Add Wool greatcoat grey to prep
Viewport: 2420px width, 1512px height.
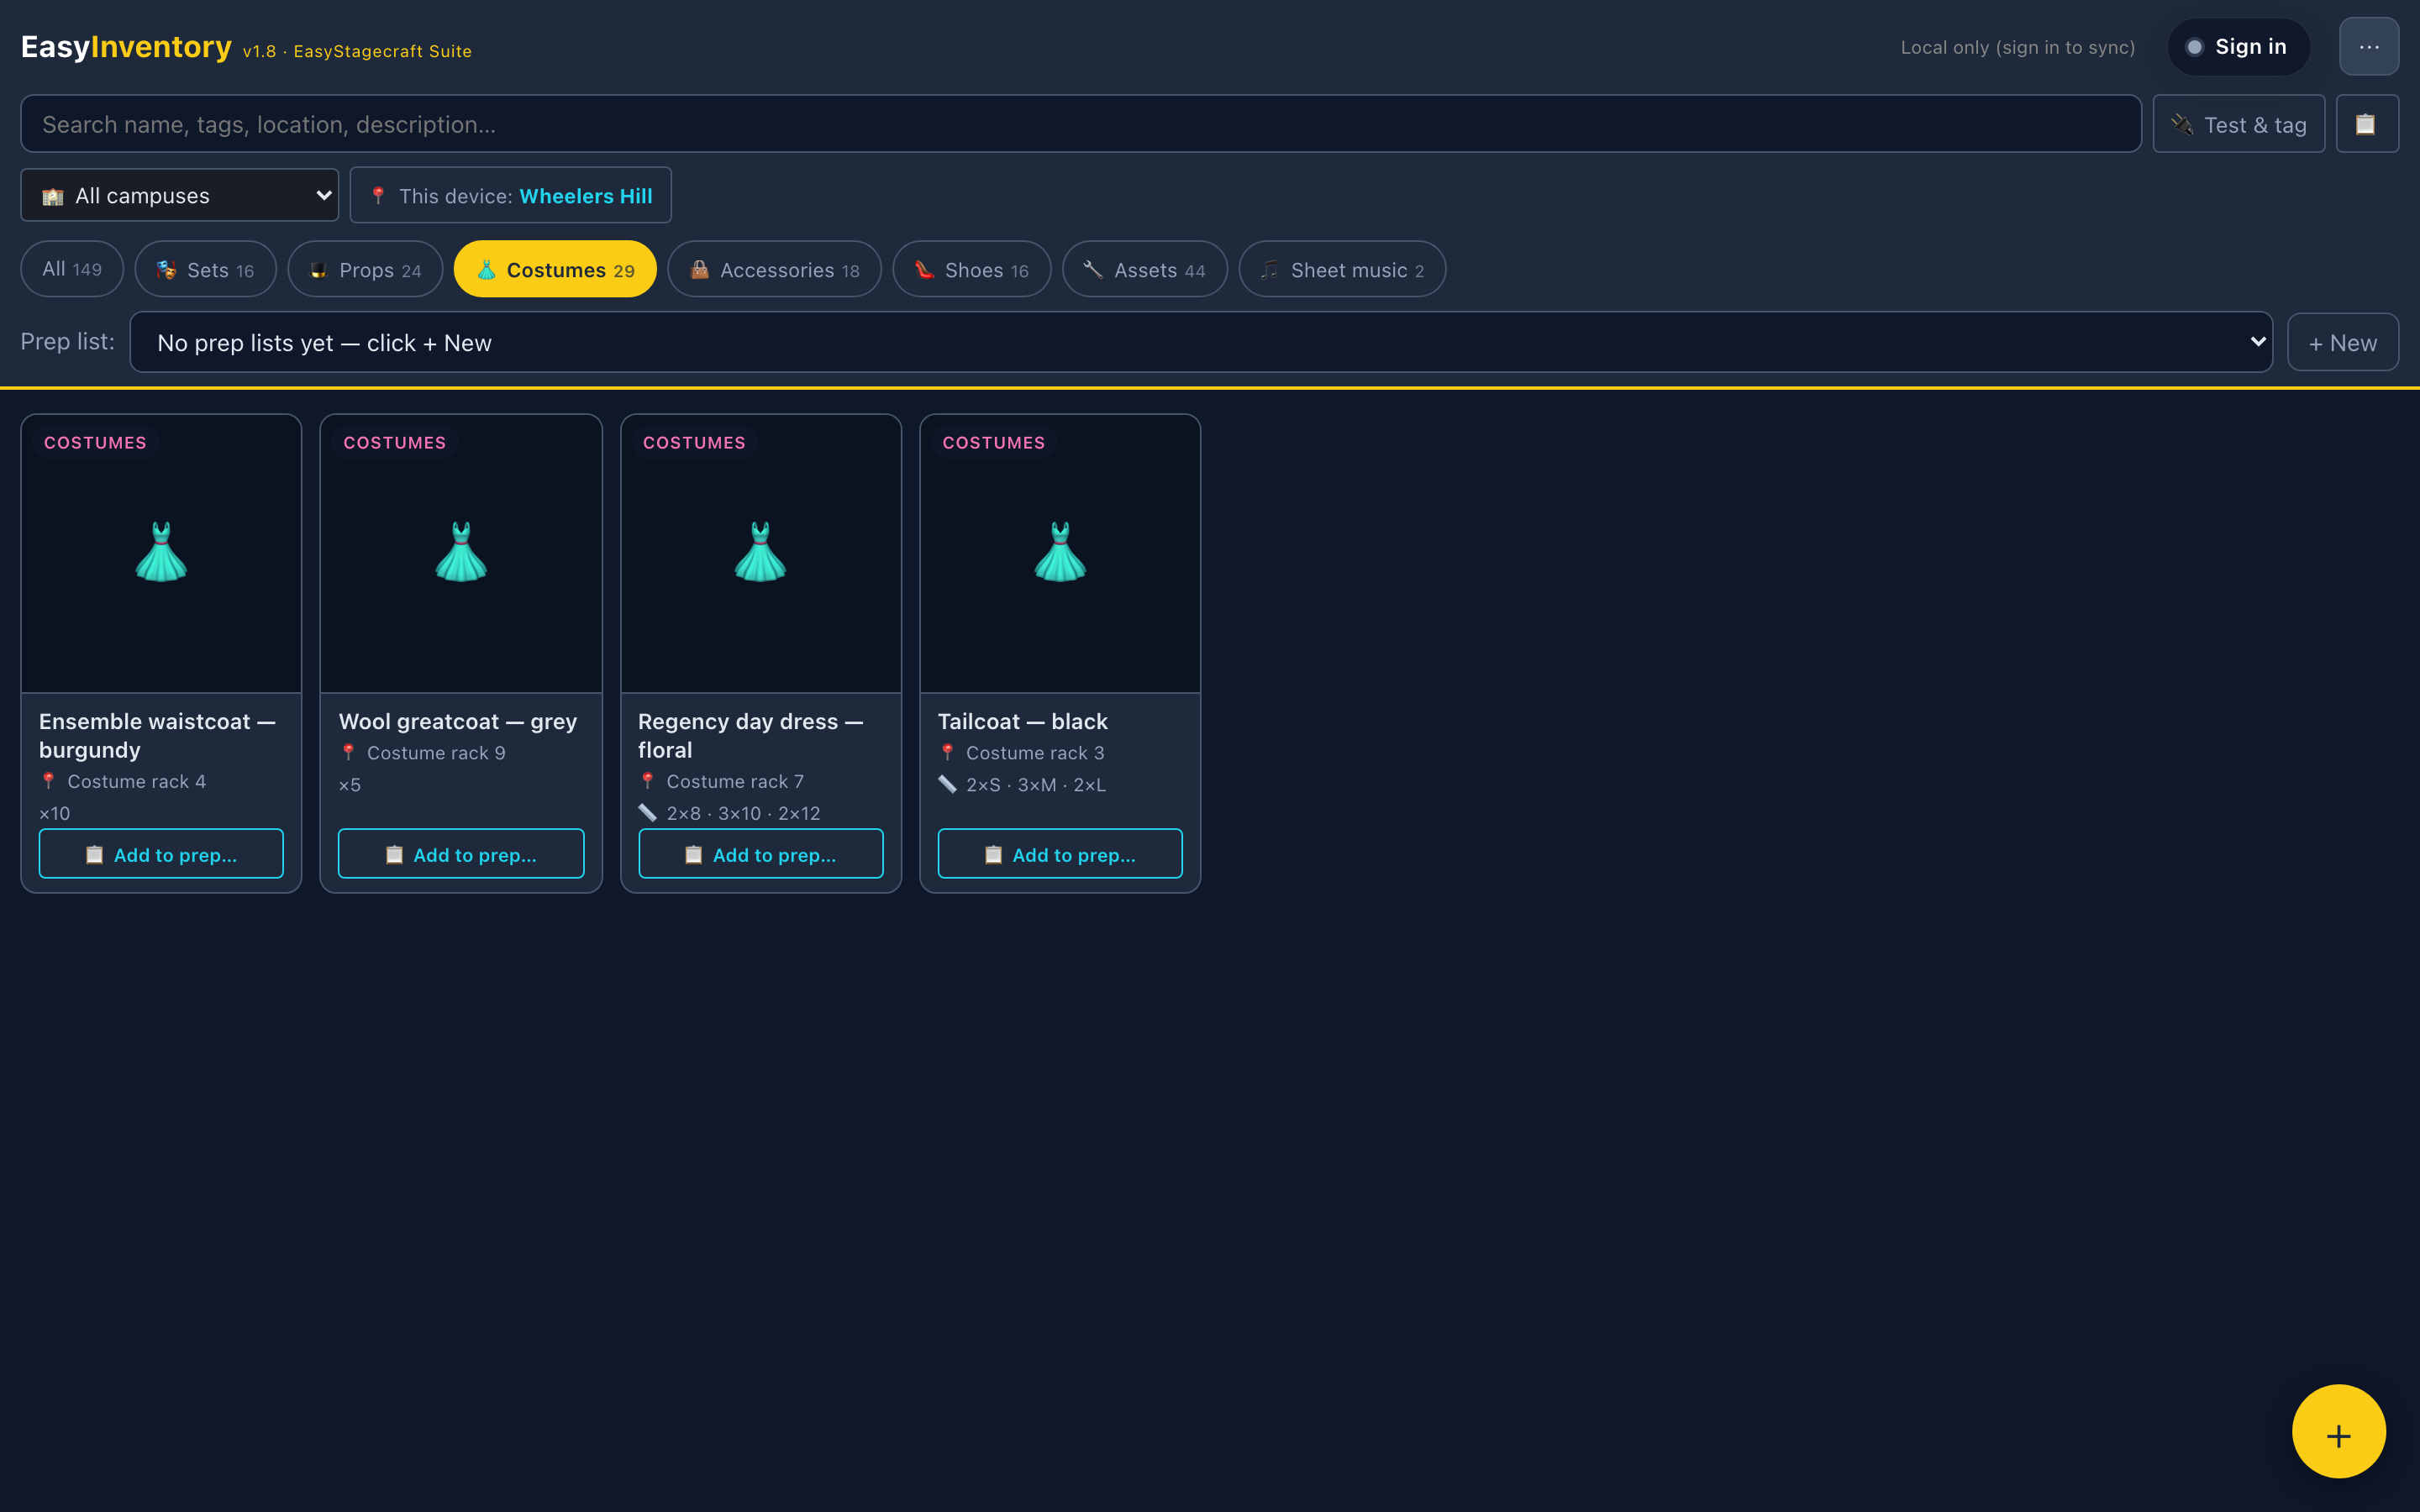click(x=461, y=854)
